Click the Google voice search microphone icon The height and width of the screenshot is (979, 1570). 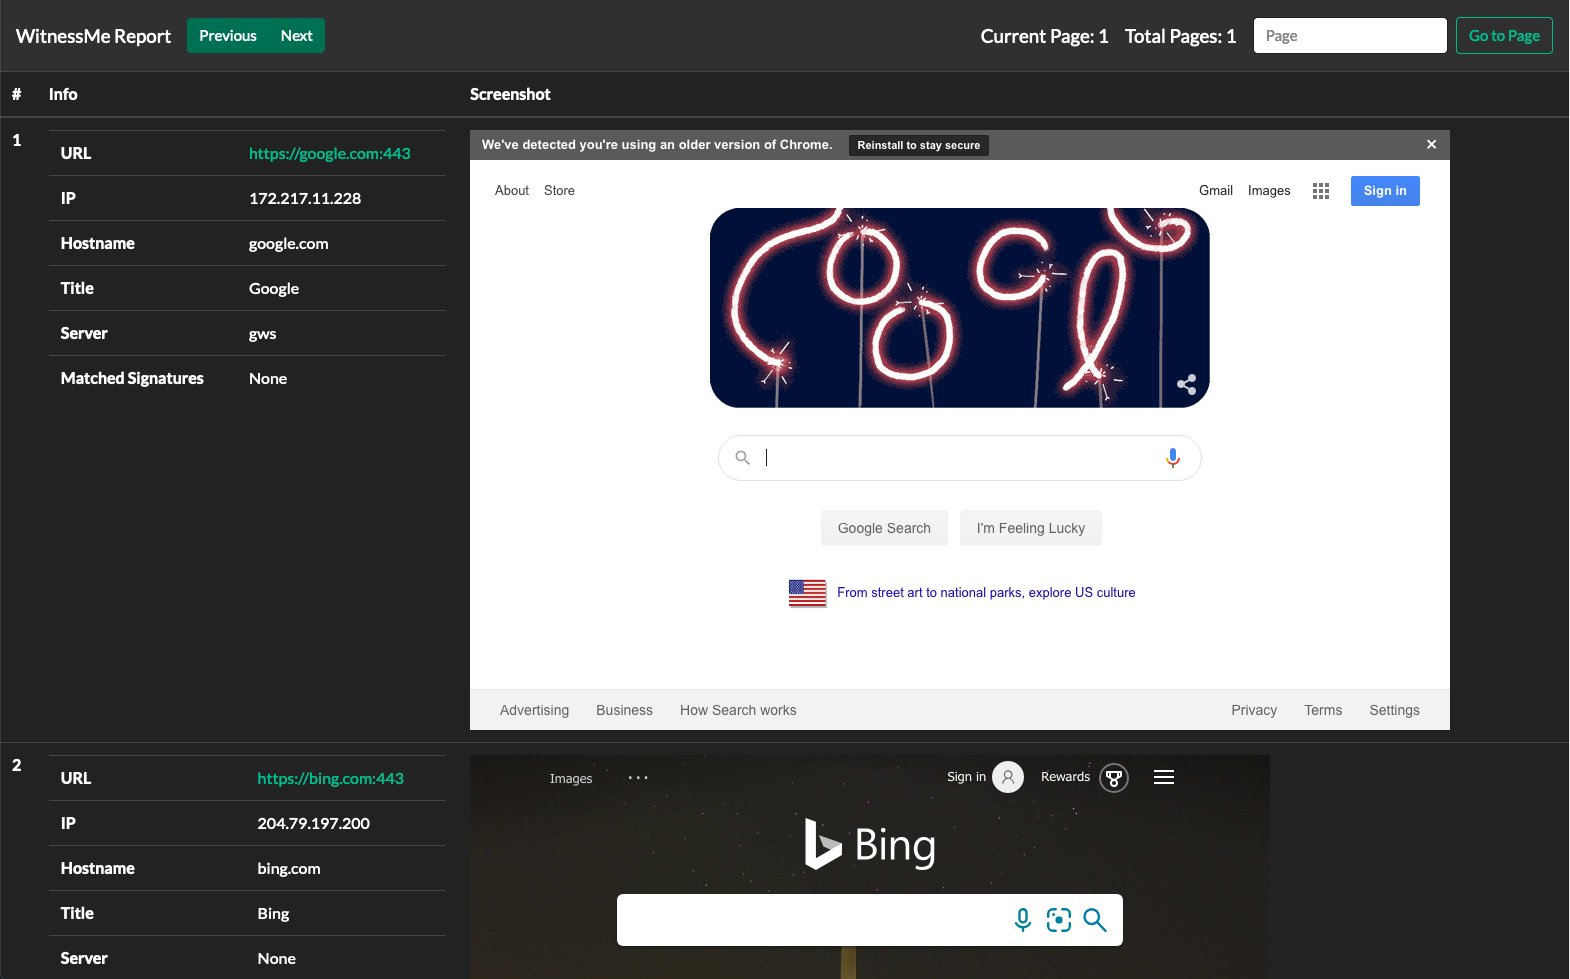1173,458
